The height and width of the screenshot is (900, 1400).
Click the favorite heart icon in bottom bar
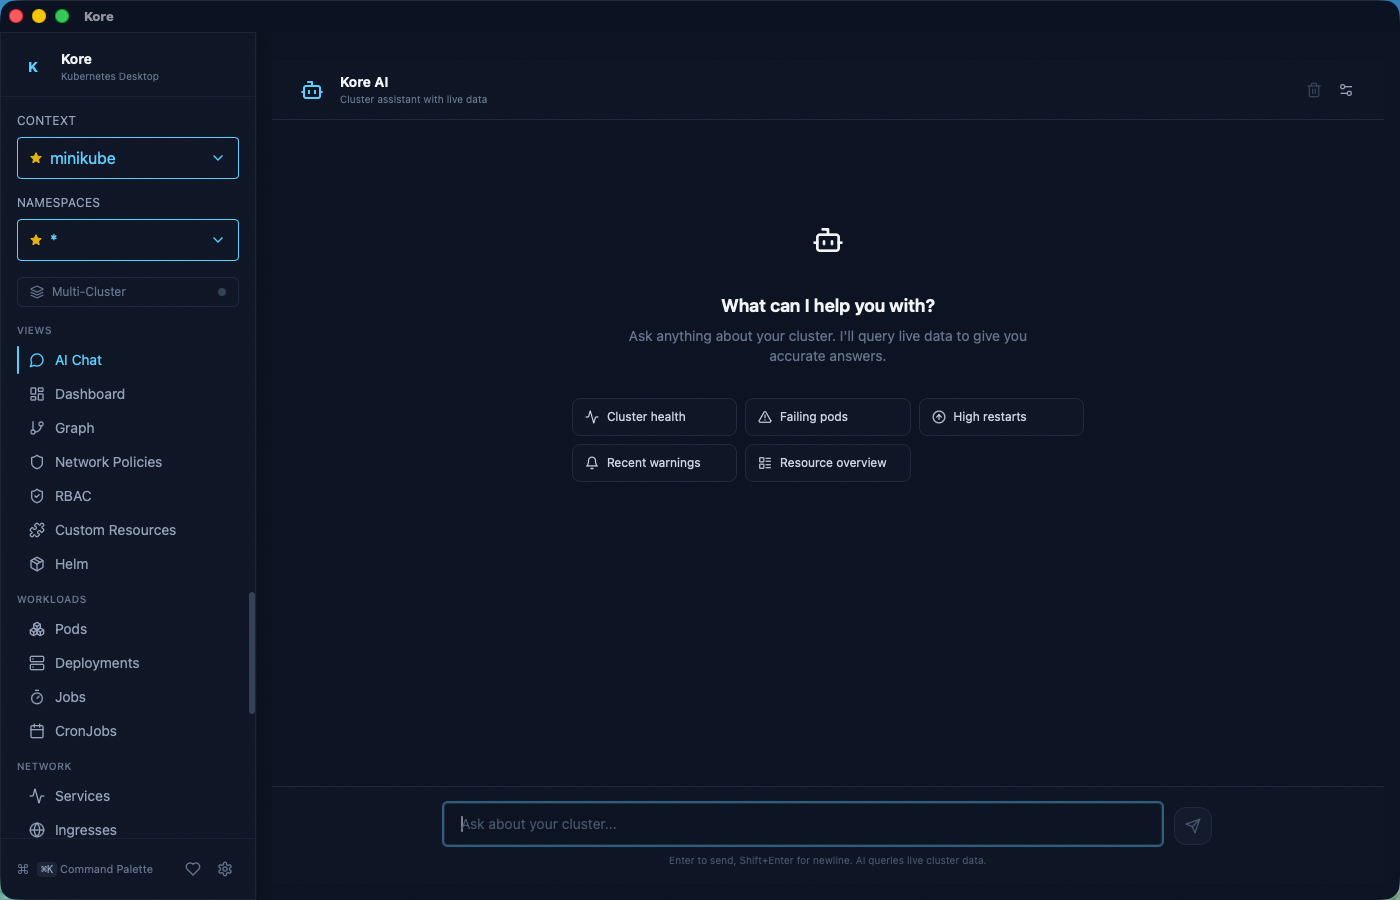(192, 869)
